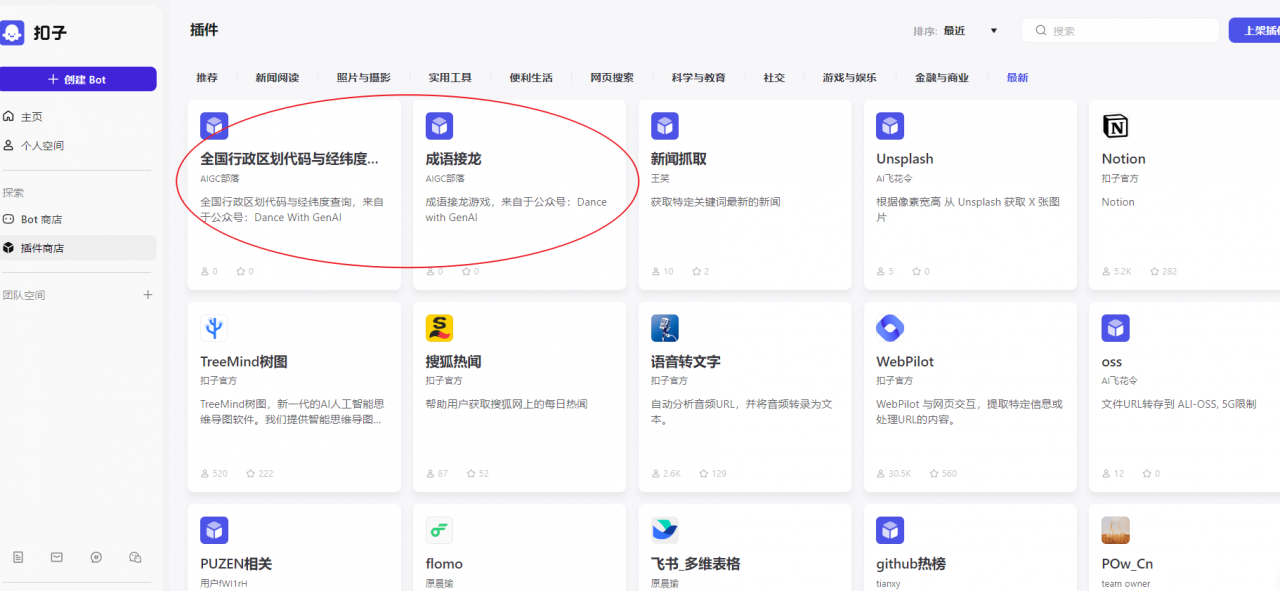Click the star icon on the Notion card
The height and width of the screenshot is (591, 1280).
(x=1155, y=271)
